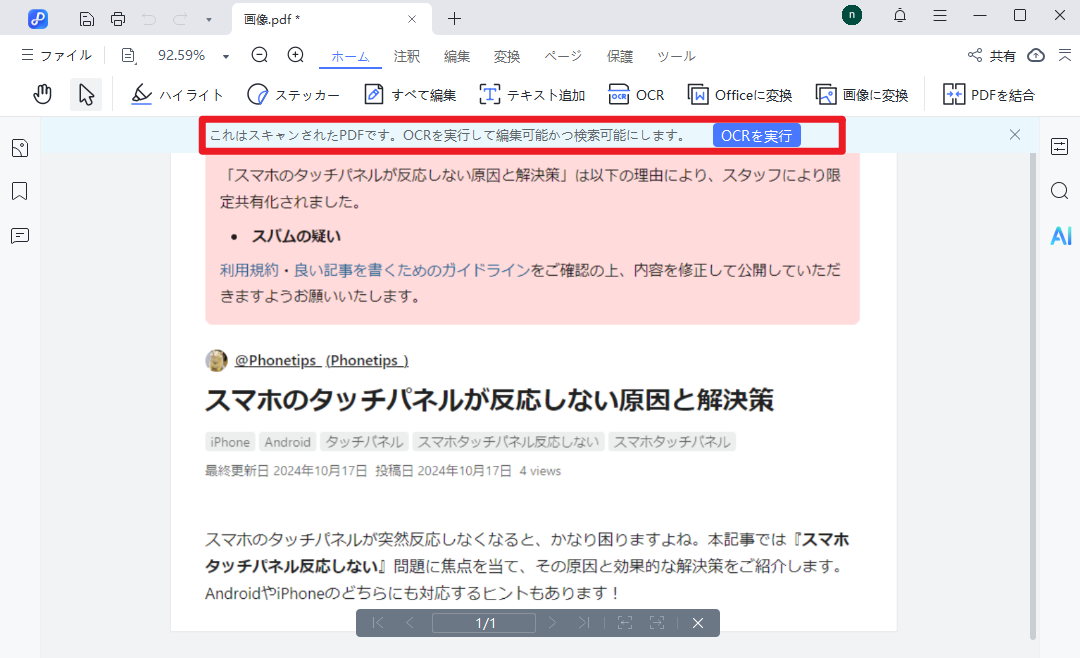This screenshot has width=1080, height=658.
Task: Click the iPhone tag
Action: point(230,442)
